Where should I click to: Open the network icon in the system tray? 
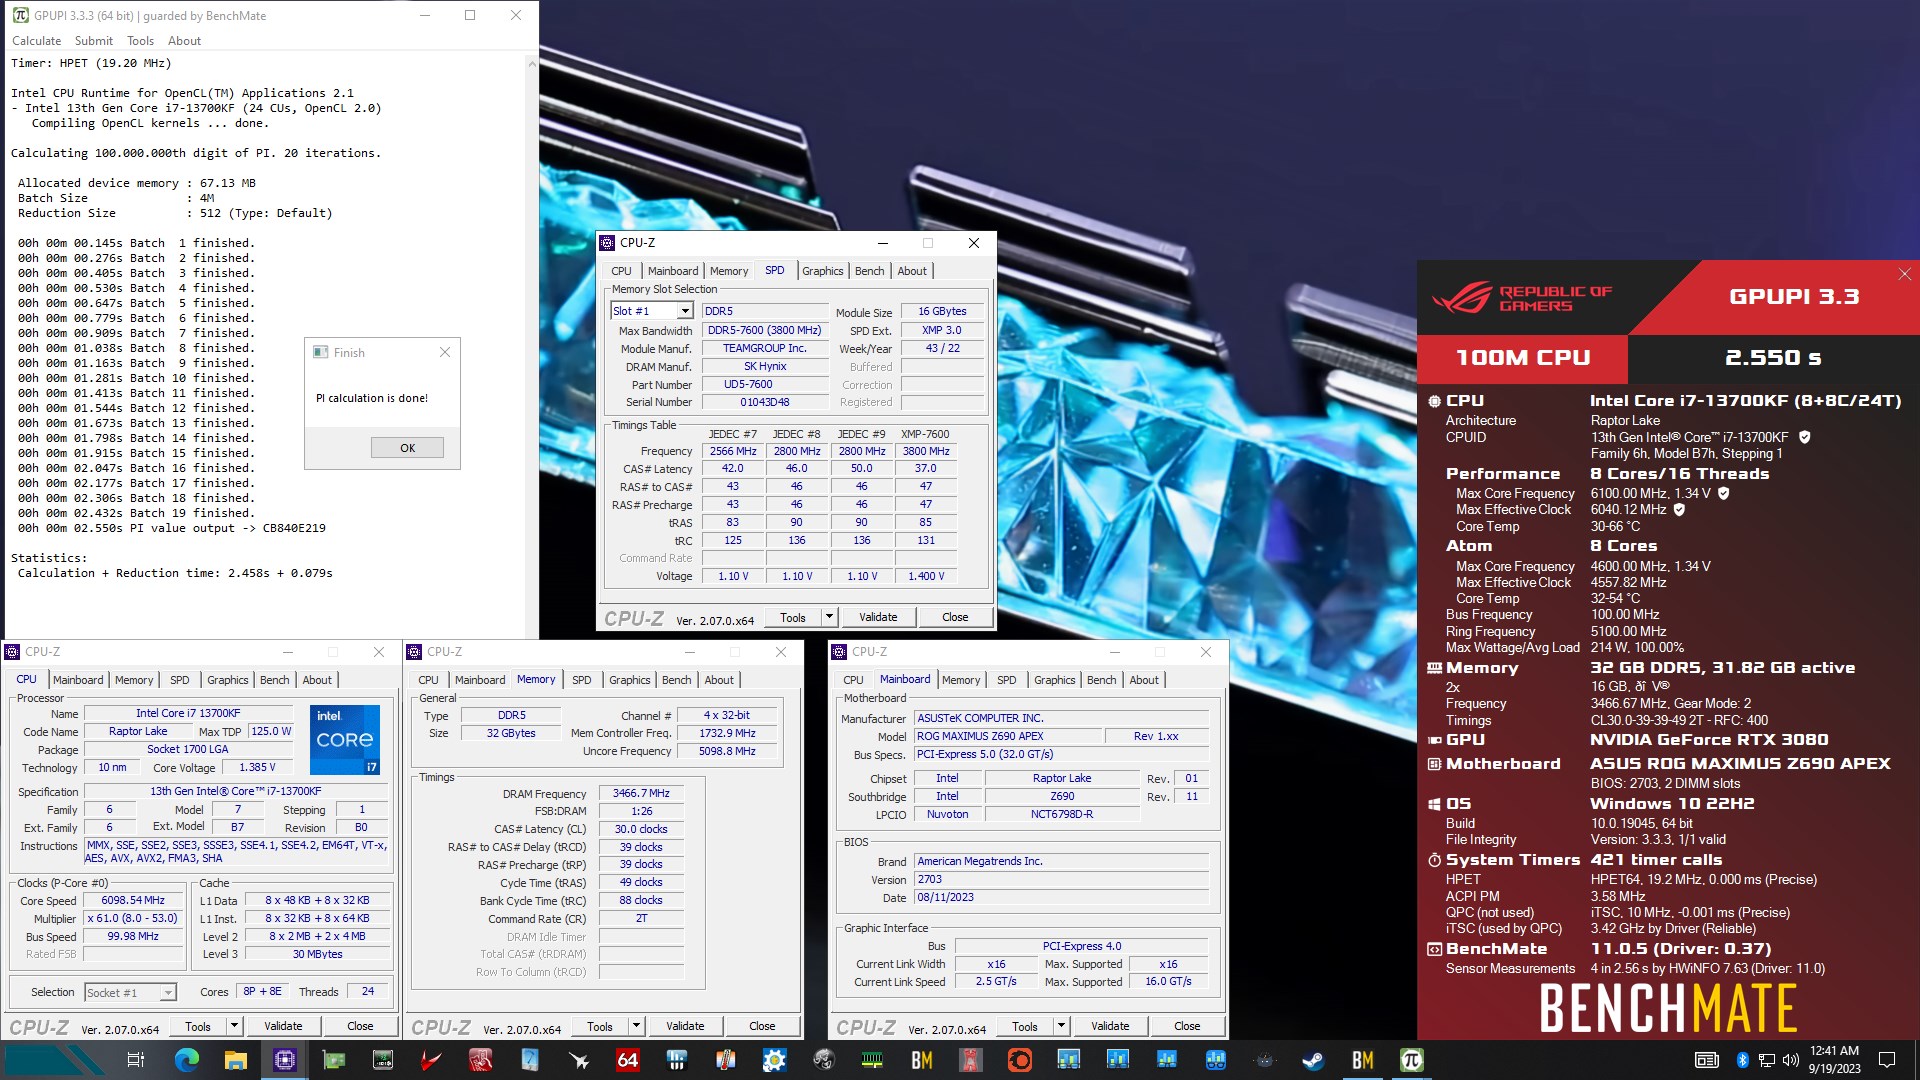click(1767, 1060)
